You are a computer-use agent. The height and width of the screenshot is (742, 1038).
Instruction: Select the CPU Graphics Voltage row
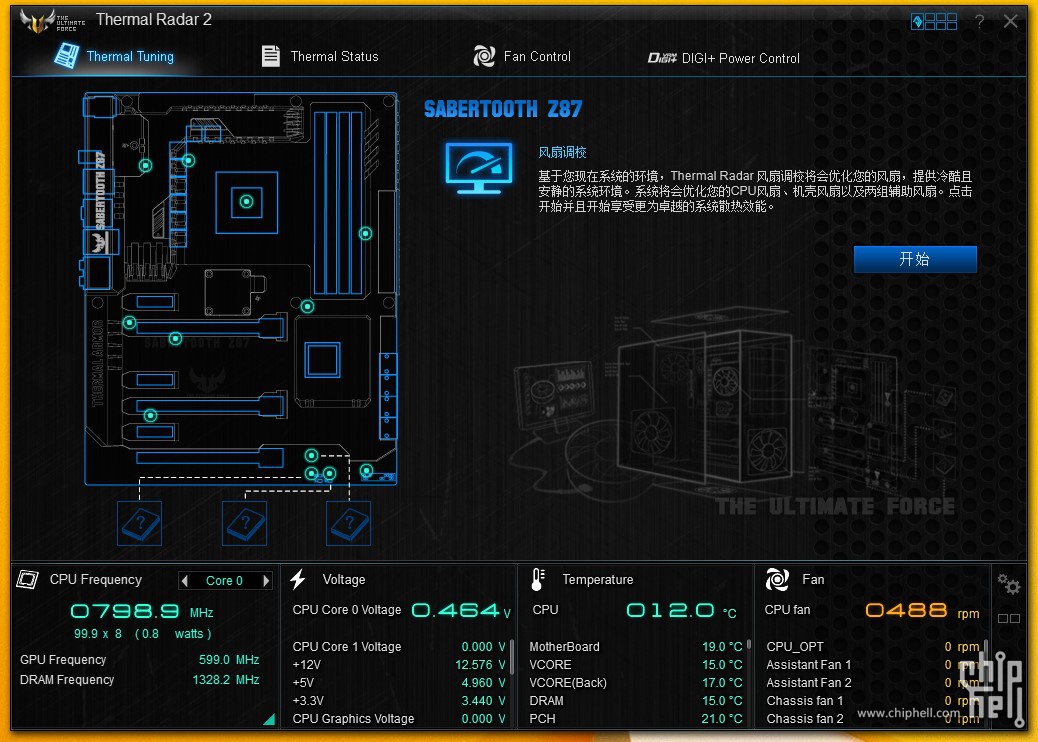point(399,718)
